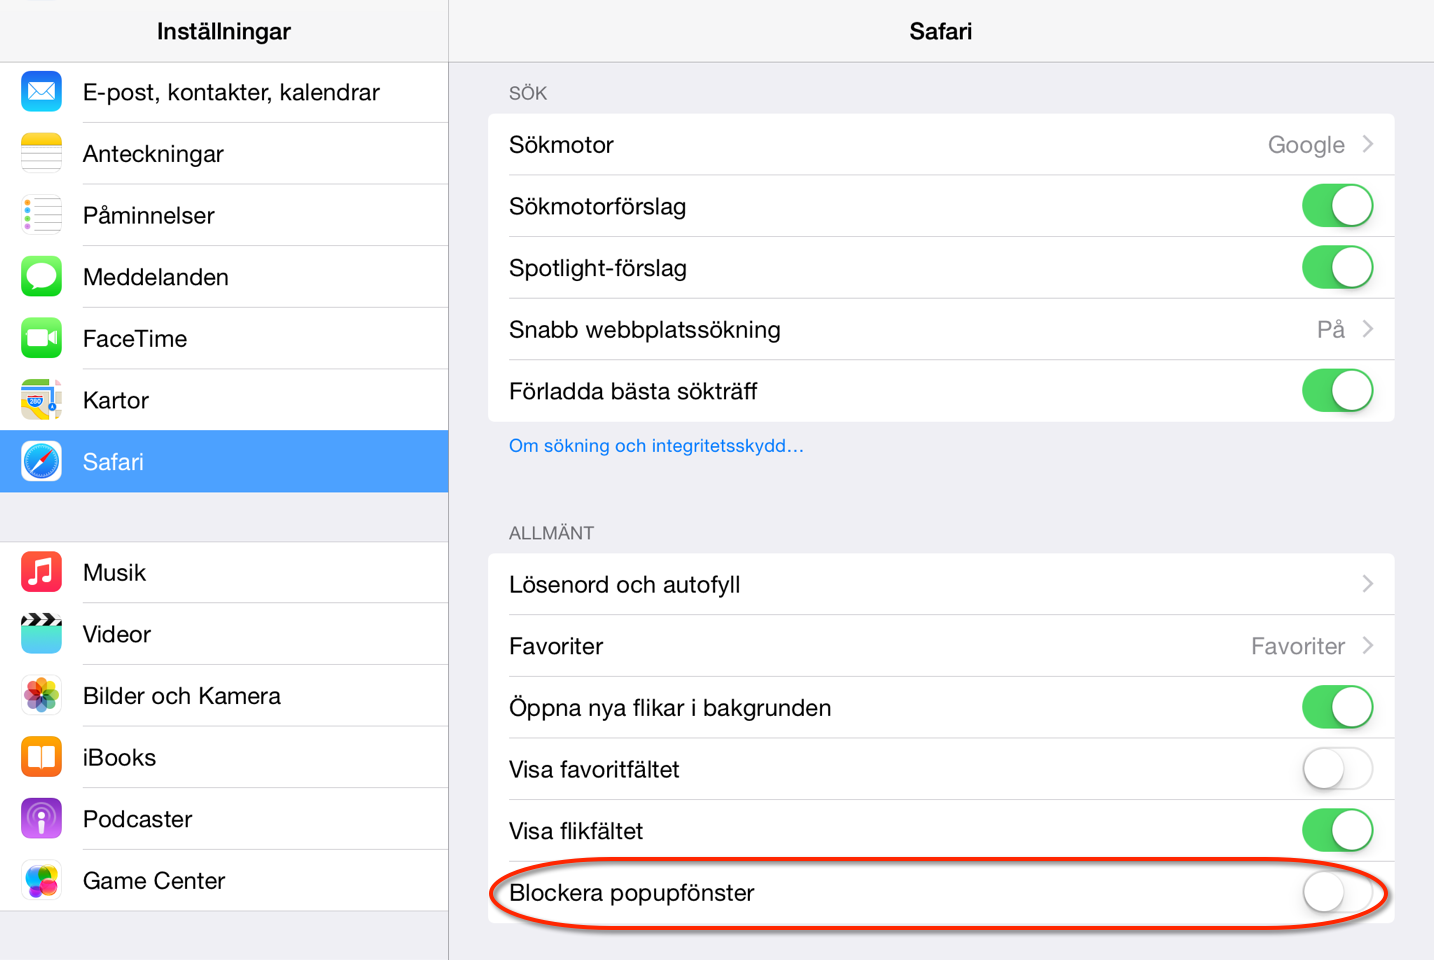Open Sökmotor chevron showing Google
The height and width of the screenshot is (960, 1434).
(1368, 145)
